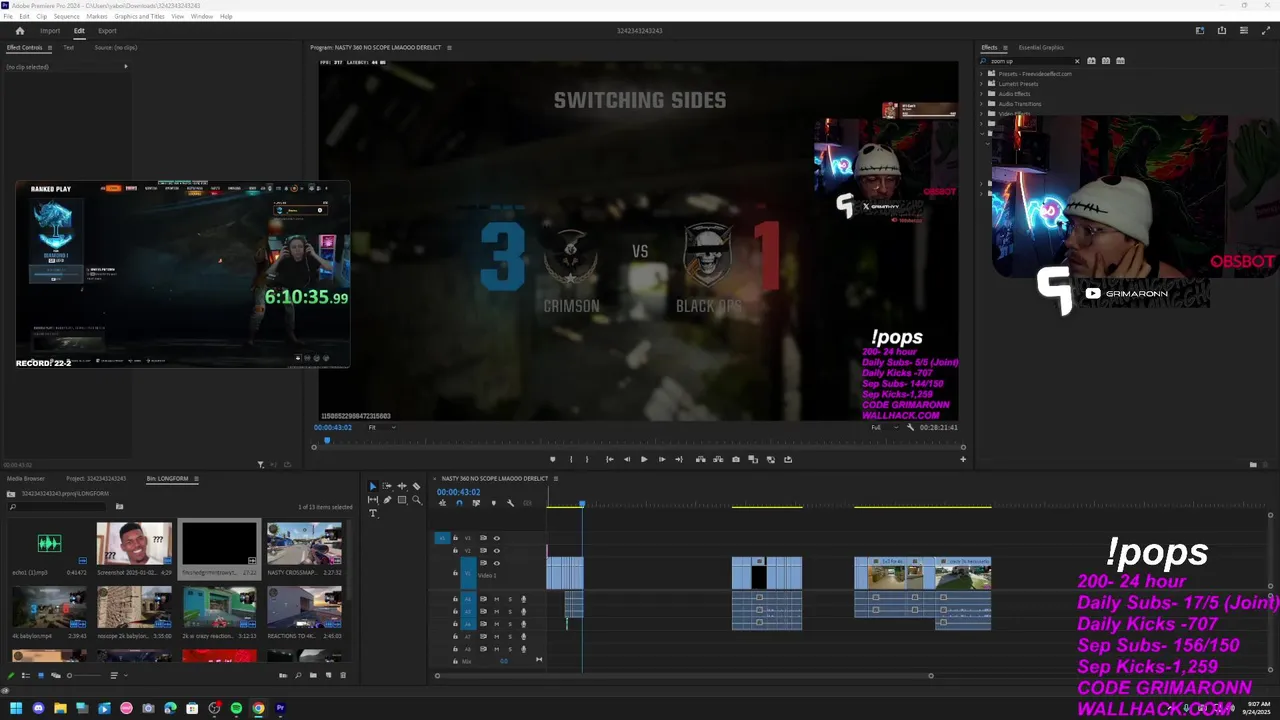Select the Slip tool
Screen dimensions: 1280x720
373,500
